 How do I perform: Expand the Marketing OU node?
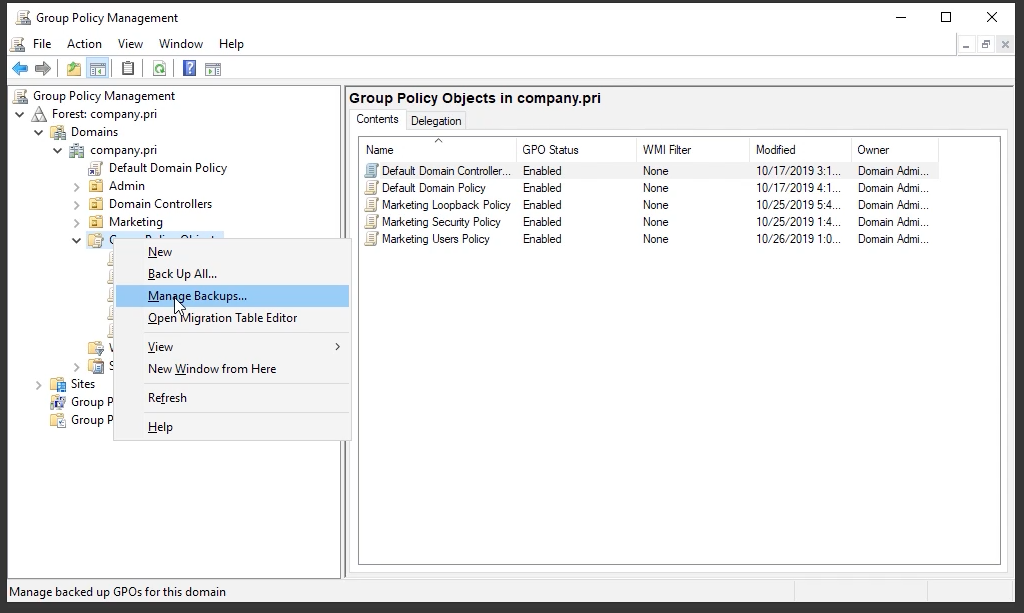[77, 222]
